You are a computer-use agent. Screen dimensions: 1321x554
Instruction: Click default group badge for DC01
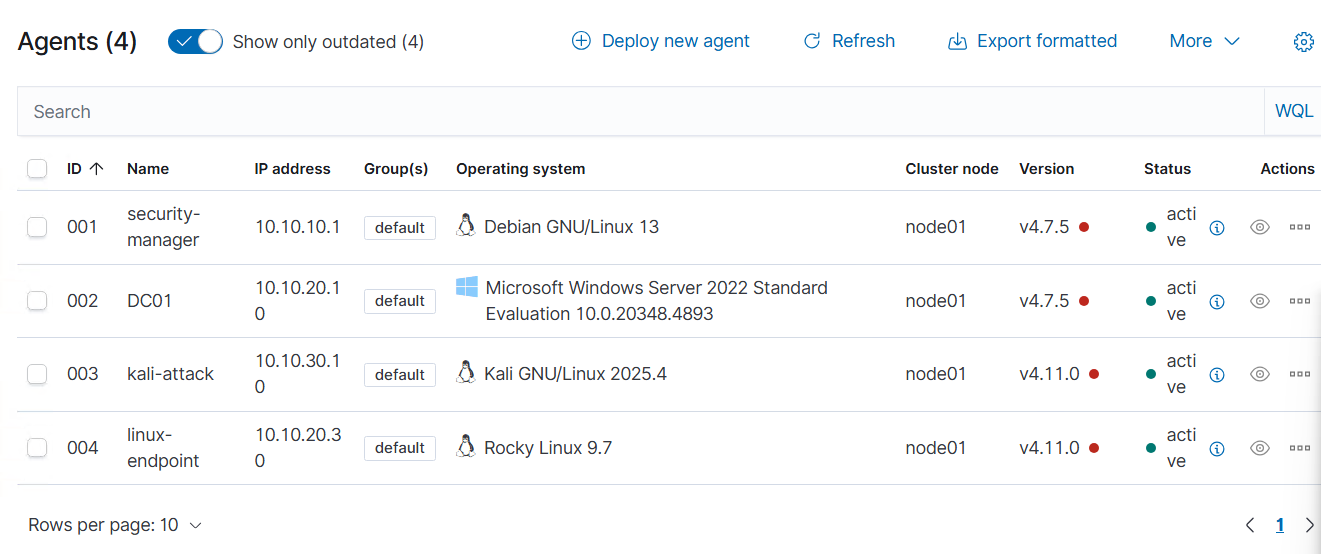[400, 301]
